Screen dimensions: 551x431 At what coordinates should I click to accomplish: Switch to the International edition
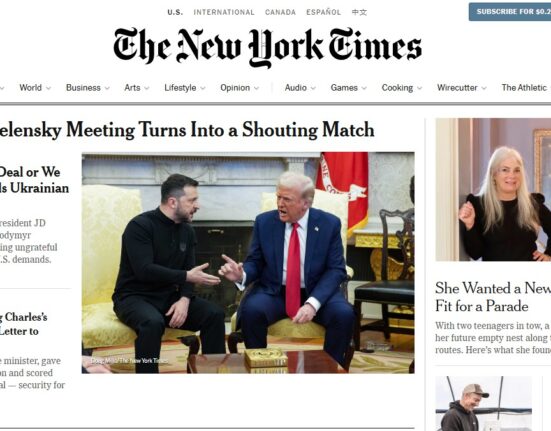[224, 12]
